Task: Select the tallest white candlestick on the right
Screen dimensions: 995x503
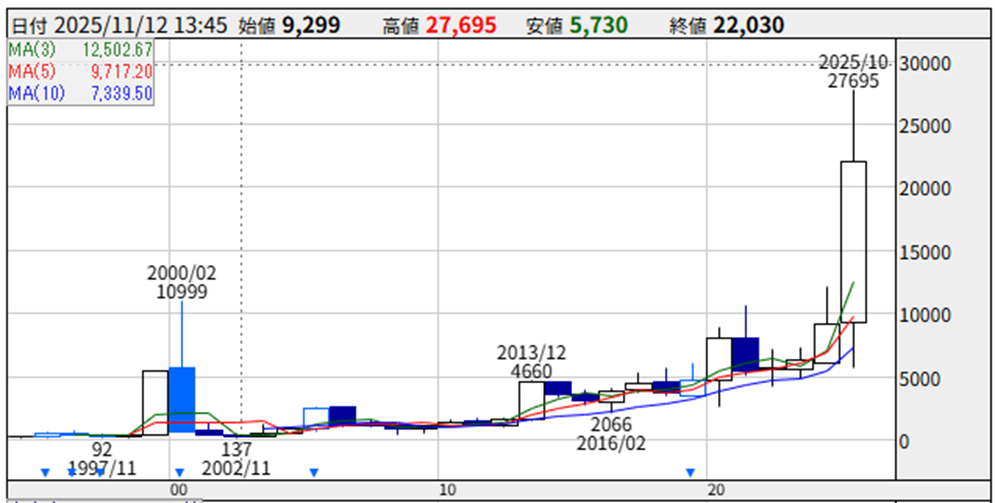Action: 853,241
